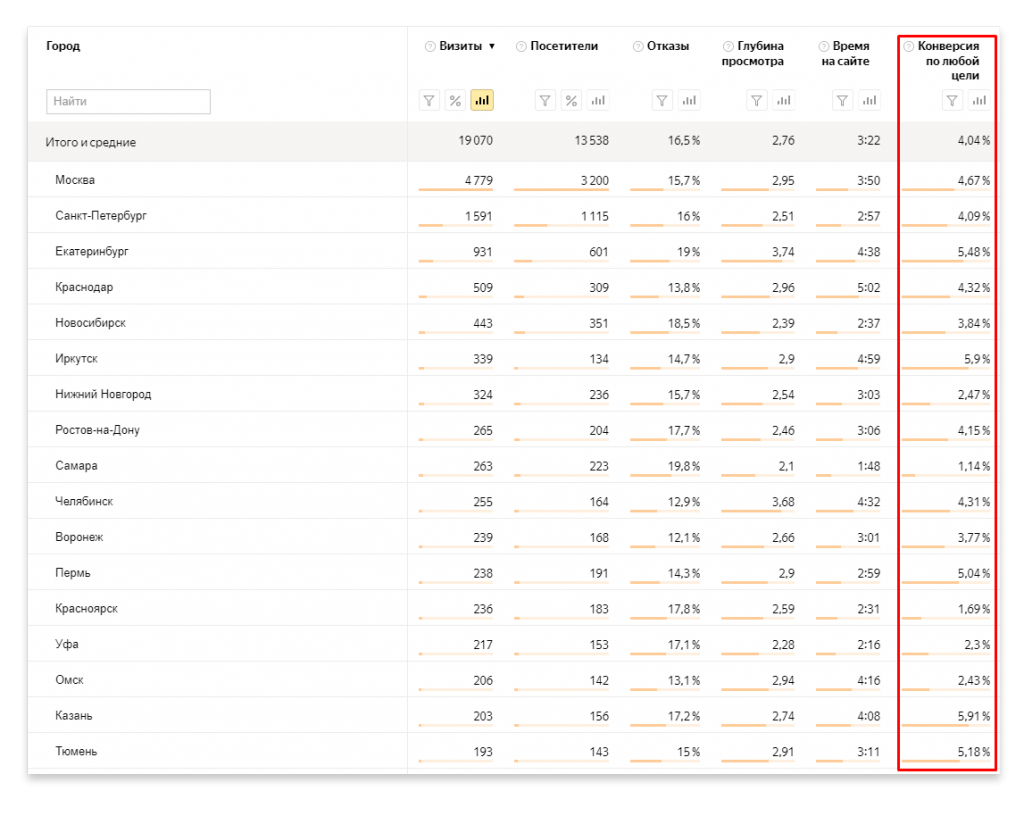Select the Санкт-Петербург row
This screenshot has width=1024, height=816.
tap(513, 215)
